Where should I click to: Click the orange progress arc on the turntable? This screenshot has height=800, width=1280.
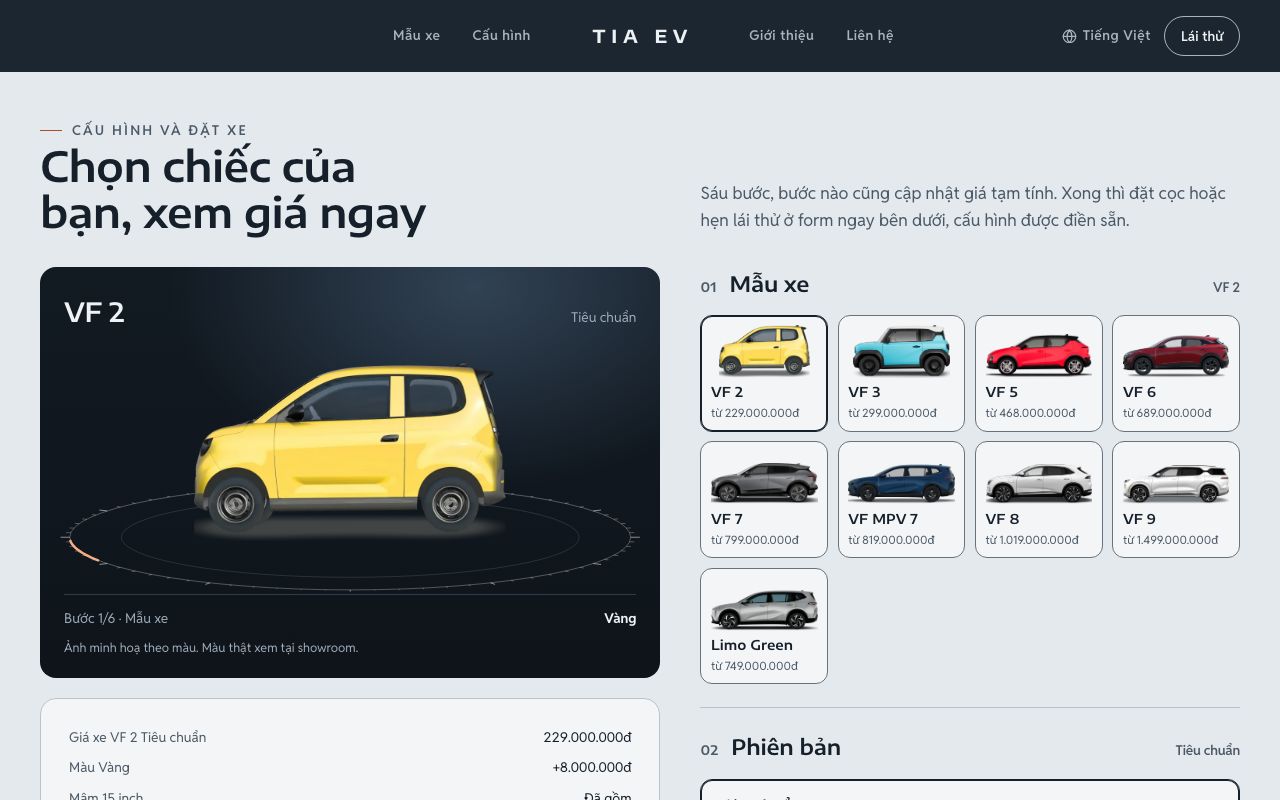tap(82, 550)
